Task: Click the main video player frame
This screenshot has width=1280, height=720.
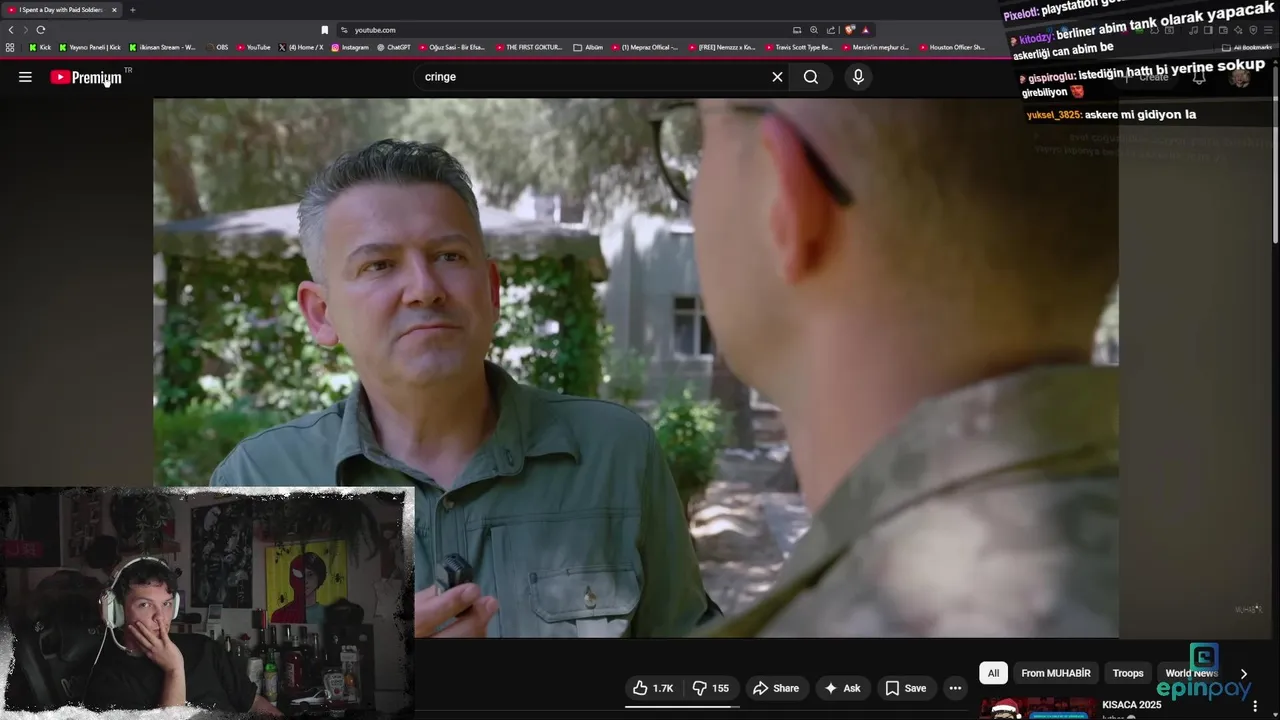Action: pos(635,367)
